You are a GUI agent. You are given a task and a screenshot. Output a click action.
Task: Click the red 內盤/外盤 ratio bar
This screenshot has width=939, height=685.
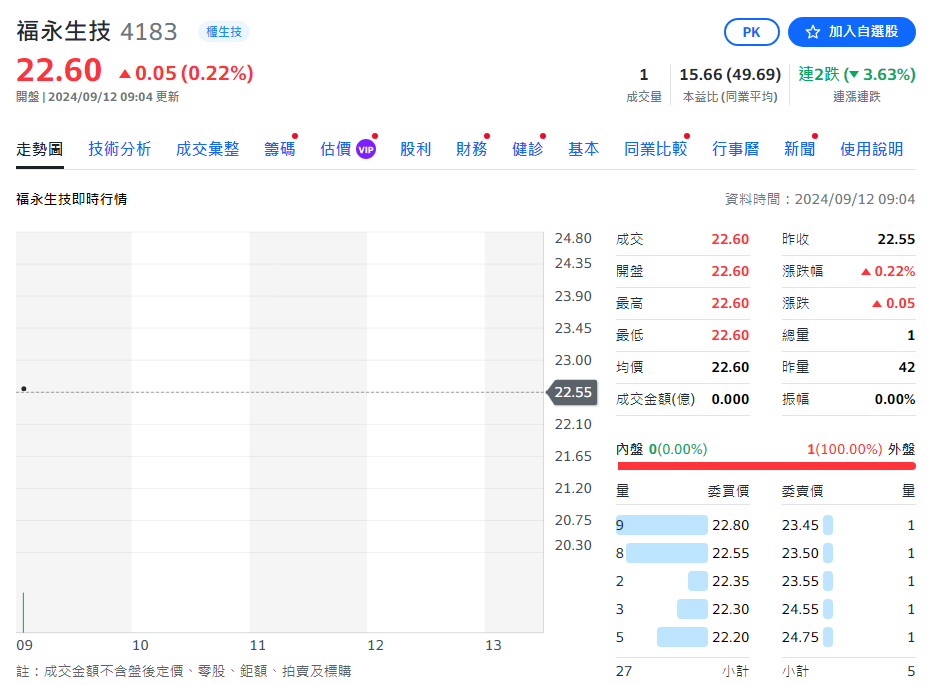coord(766,466)
